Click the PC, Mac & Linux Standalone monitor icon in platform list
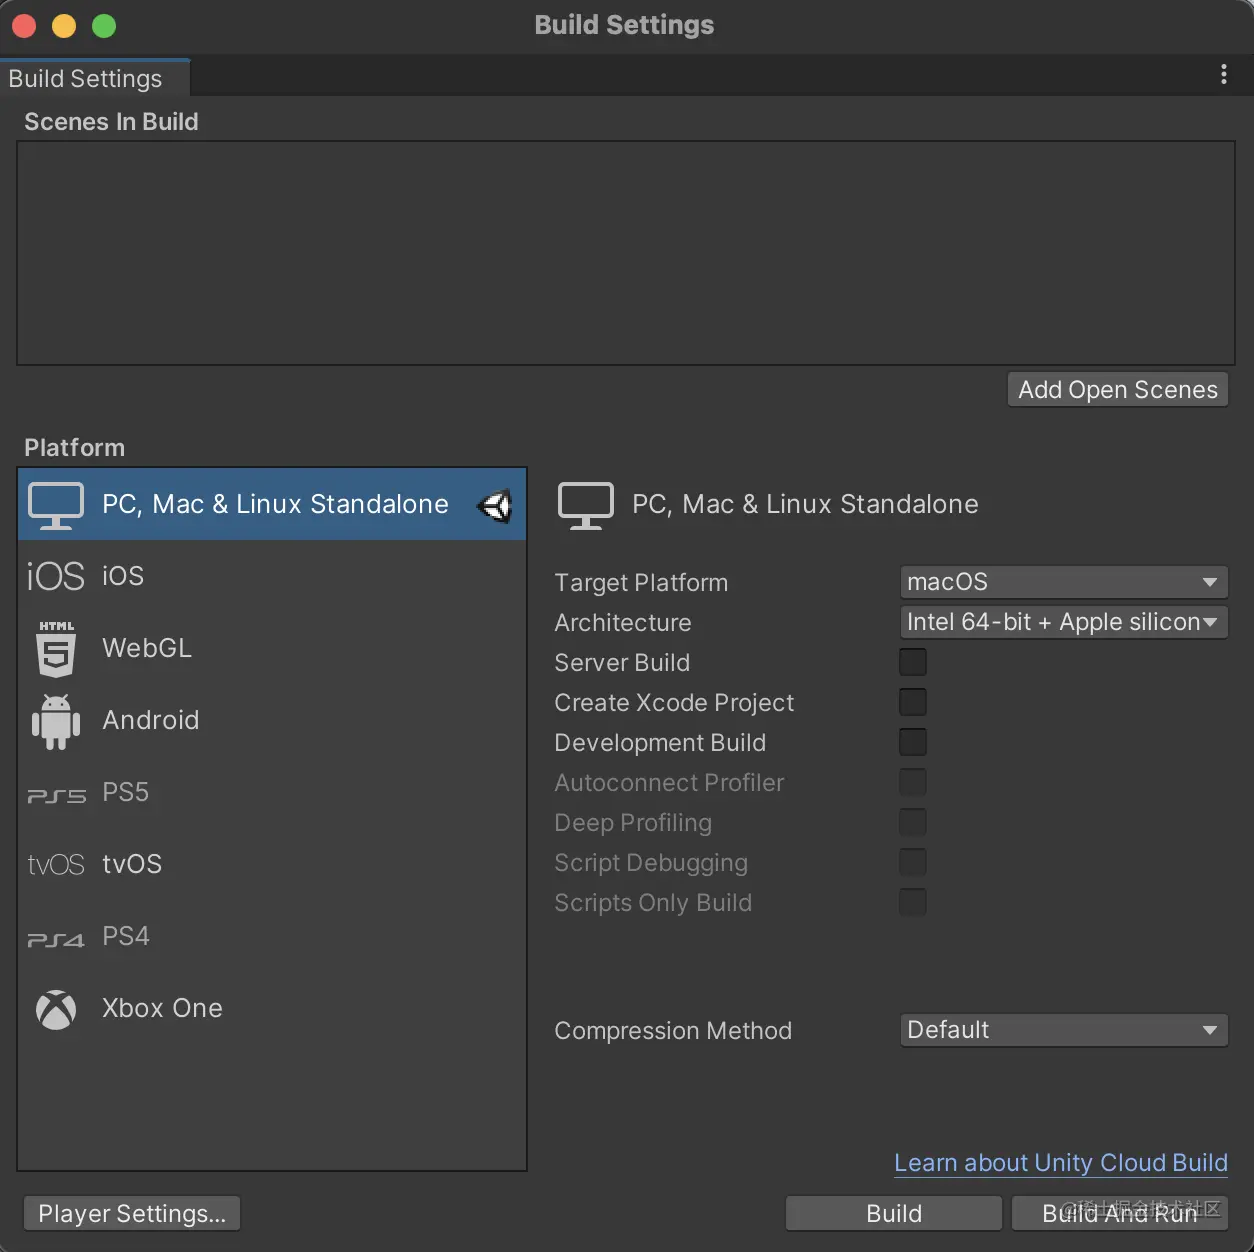The width and height of the screenshot is (1254, 1252). pos(56,505)
